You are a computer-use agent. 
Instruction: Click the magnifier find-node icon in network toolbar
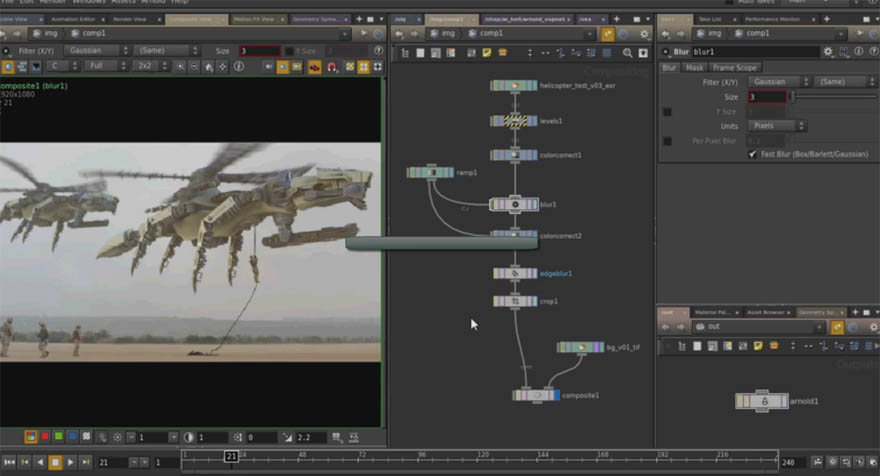[627, 53]
